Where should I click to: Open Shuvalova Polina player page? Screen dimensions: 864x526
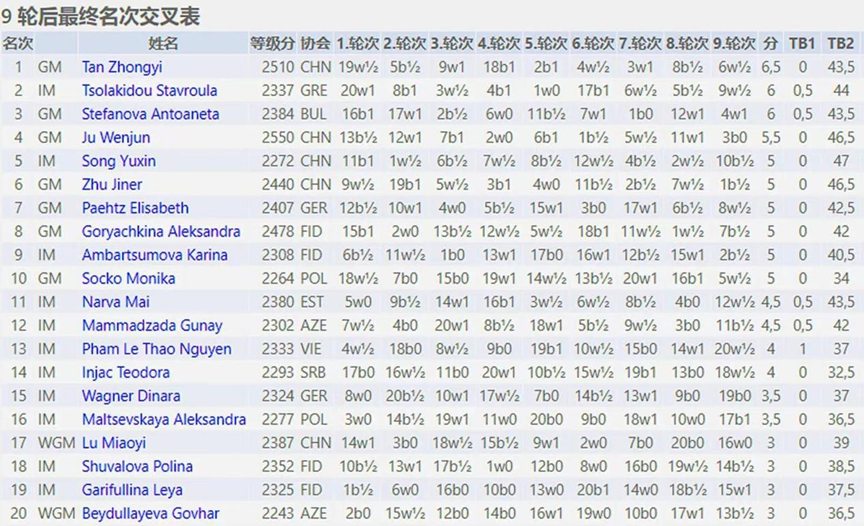tap(137, 467)
